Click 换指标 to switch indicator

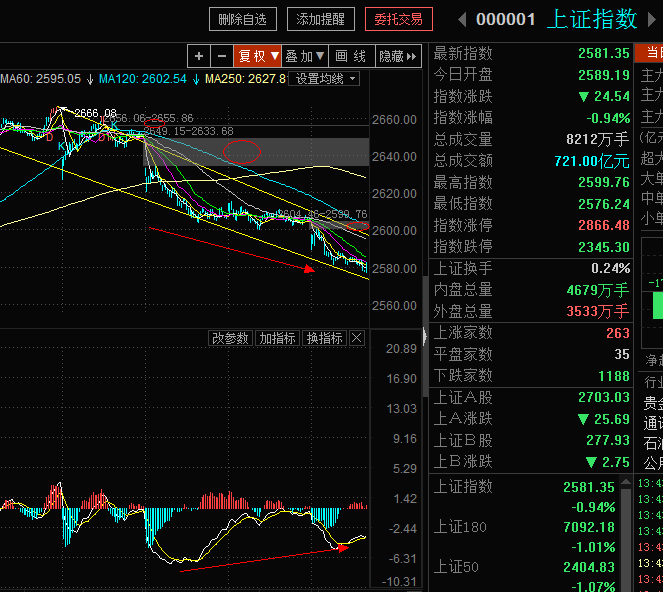click(324, 339)
